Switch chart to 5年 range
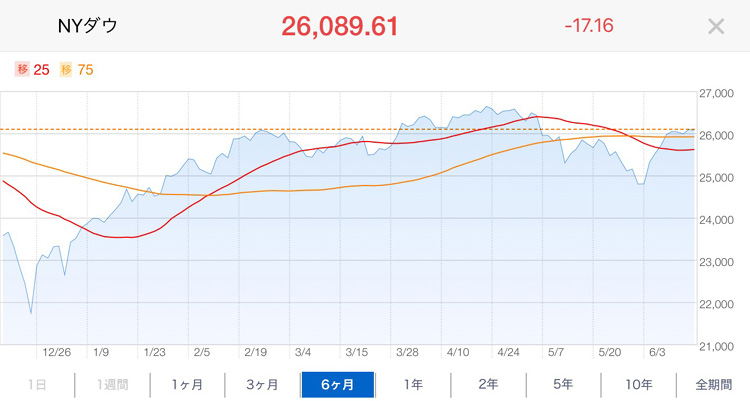This screenshot has height=401, width=750. (x=563, y=385)
